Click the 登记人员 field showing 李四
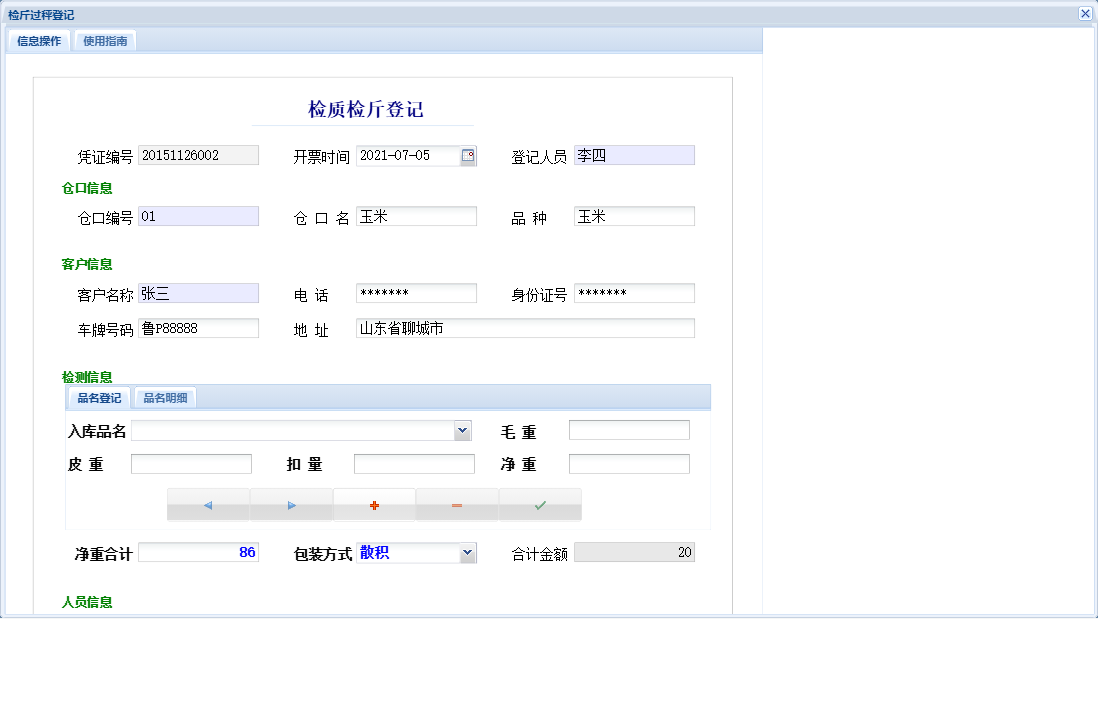1098x707 pixels. 634,155
